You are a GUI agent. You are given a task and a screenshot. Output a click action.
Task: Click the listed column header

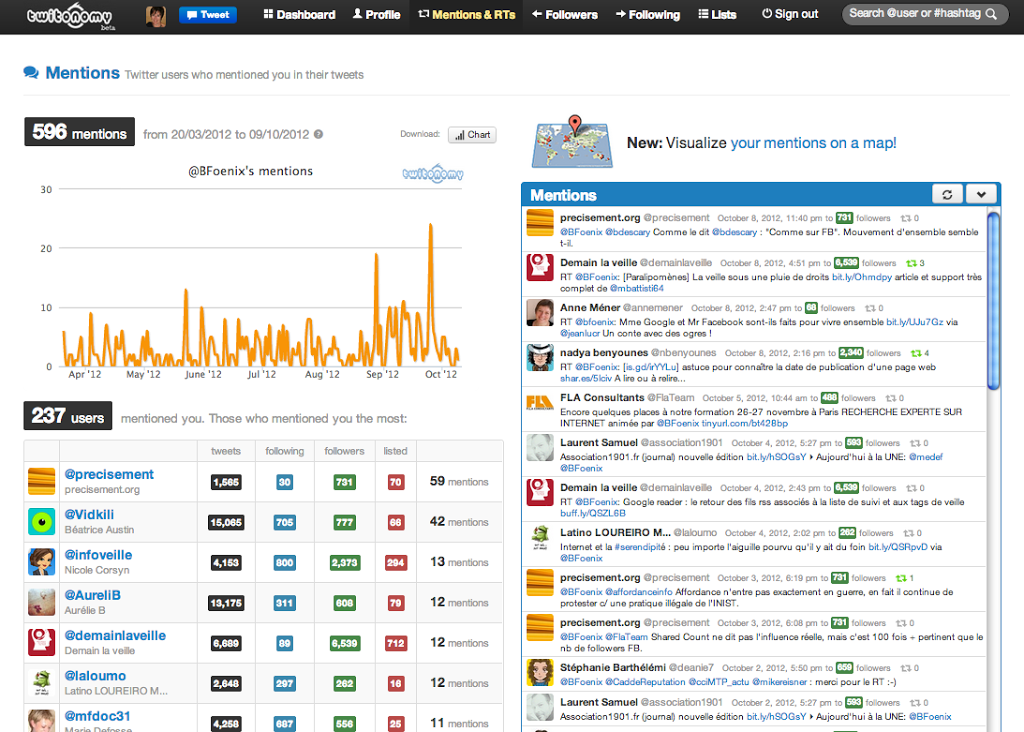(395, 451)
